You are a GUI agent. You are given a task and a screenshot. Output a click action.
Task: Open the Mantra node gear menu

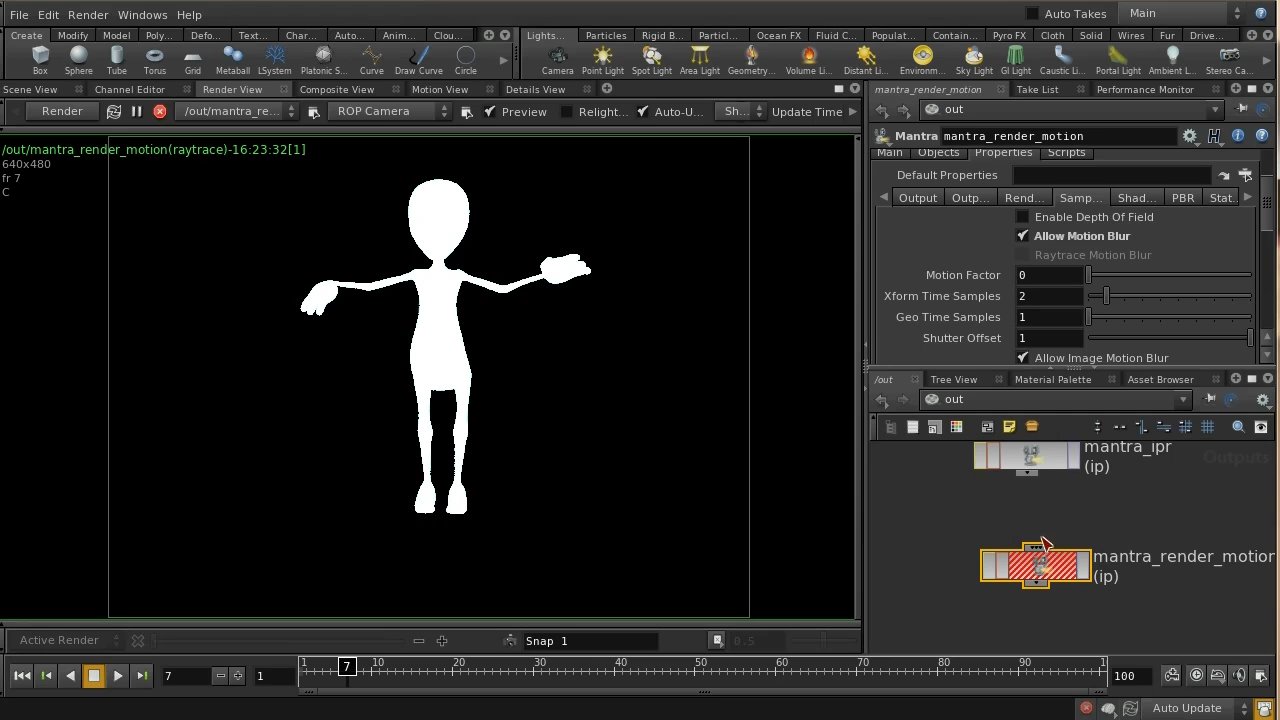1189,136
